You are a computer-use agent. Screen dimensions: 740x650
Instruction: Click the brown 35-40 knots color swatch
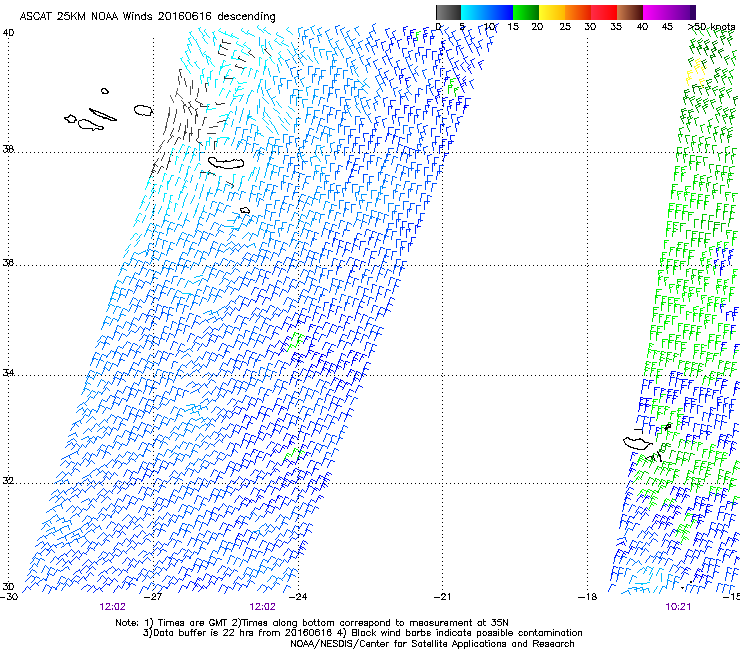[630, 12]
